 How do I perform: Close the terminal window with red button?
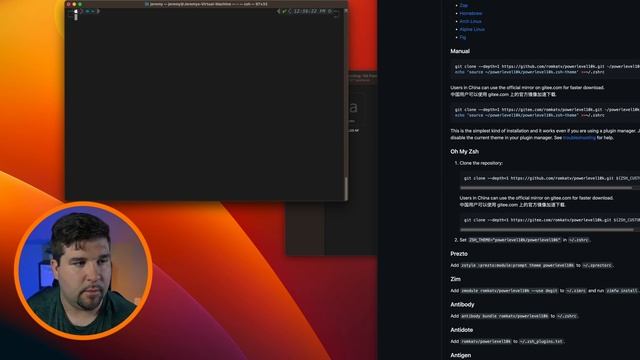click(69, 4)
